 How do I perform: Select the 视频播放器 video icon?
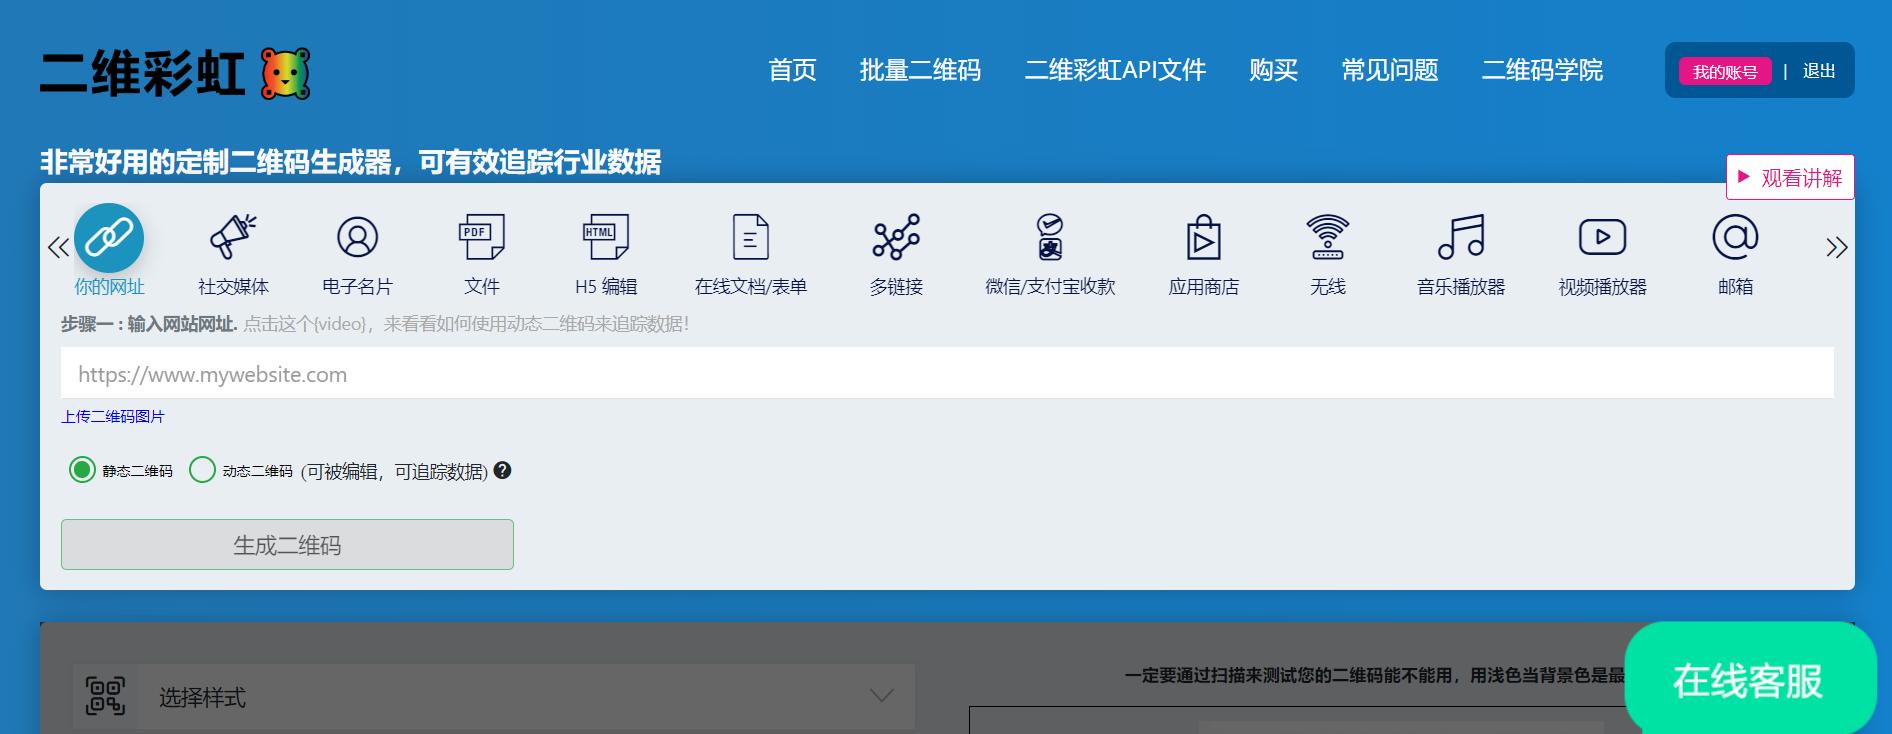pyautogui.click(x=1602, y=237)
